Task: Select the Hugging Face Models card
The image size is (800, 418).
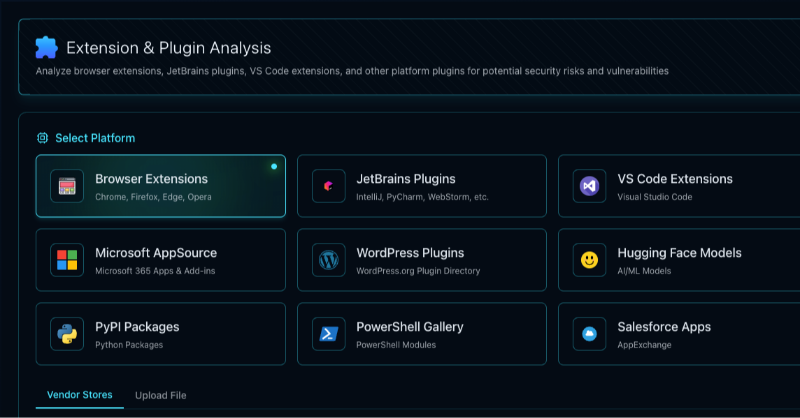Action: tap(679, 260)
